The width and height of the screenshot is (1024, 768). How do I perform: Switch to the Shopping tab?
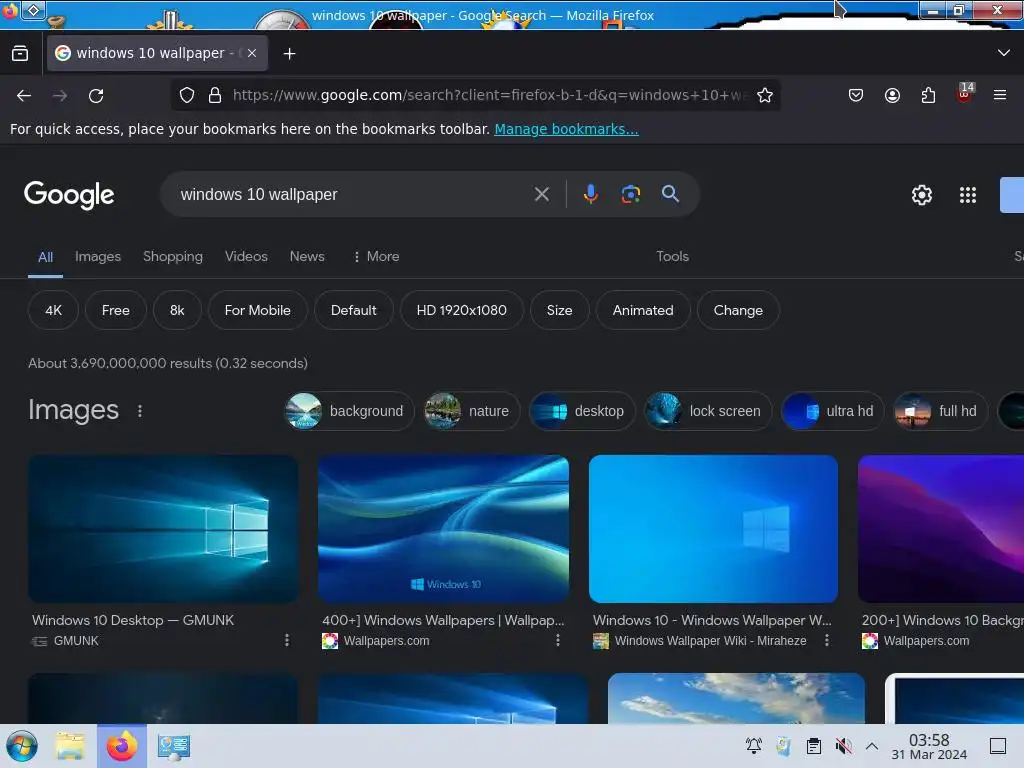(173, 257)
